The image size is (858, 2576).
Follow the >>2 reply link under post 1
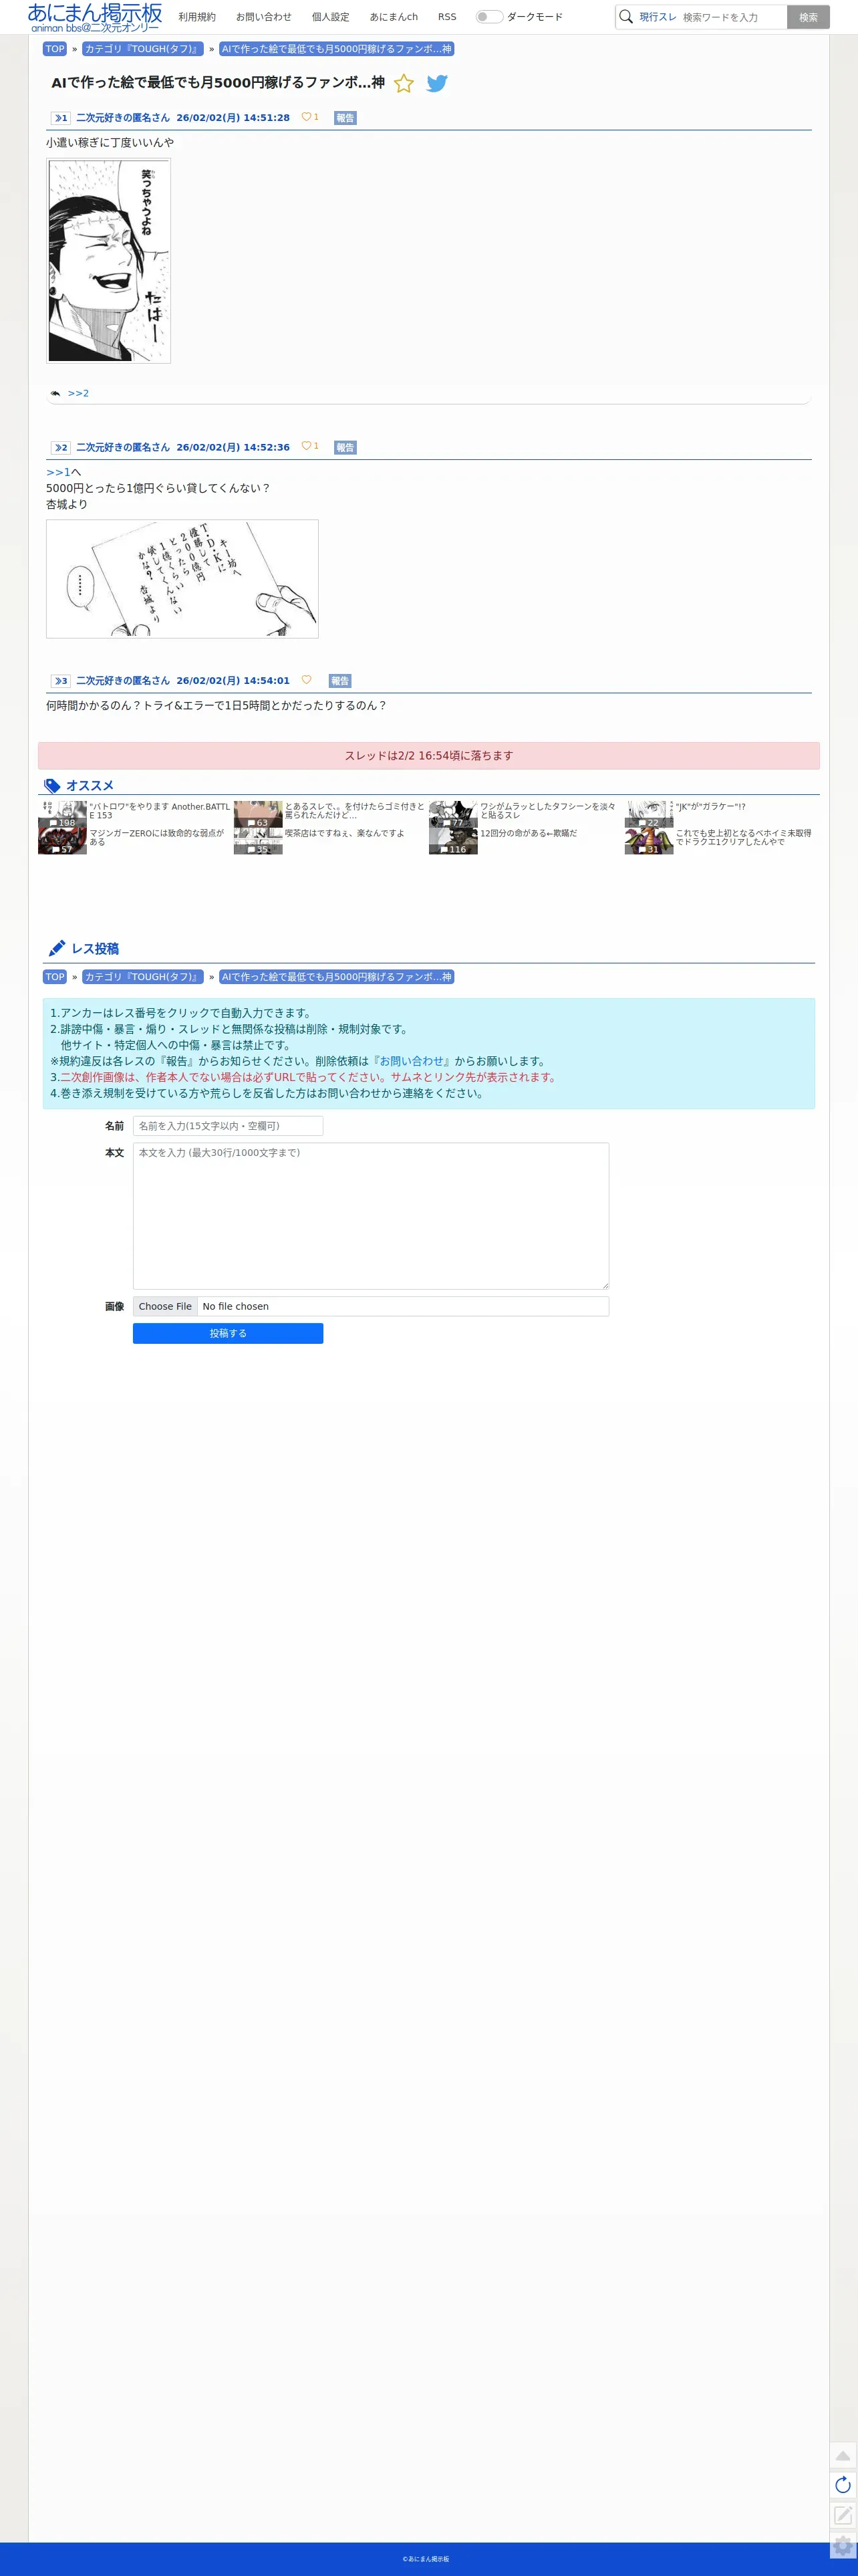[x=78, y=394]
